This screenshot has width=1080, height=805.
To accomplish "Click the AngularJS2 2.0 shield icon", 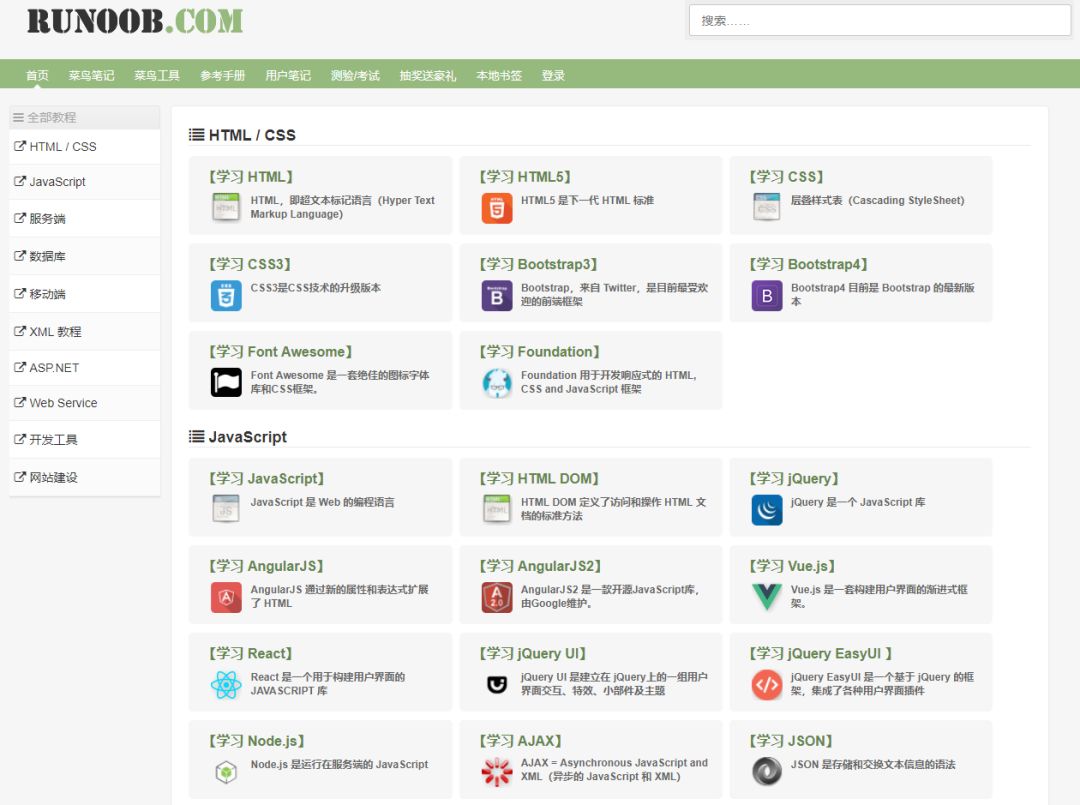I will point(497,597).
